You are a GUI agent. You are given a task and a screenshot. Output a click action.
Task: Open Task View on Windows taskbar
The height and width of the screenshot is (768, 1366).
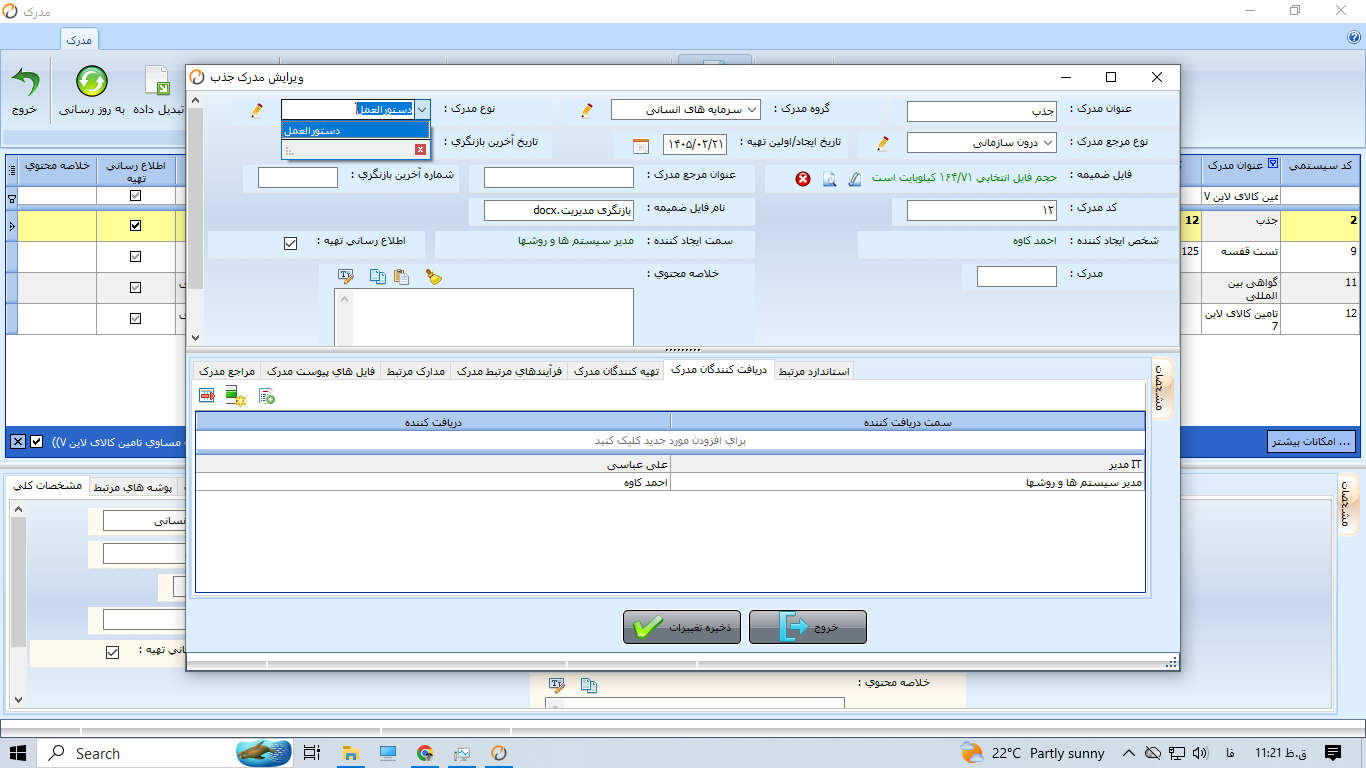click(311, 753)
